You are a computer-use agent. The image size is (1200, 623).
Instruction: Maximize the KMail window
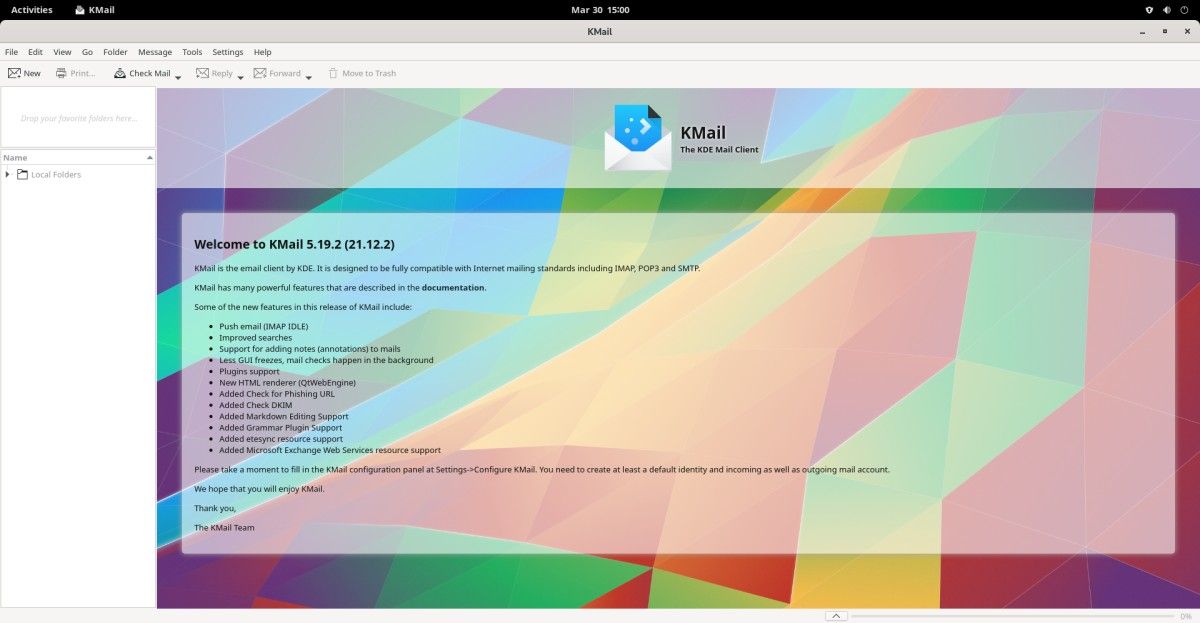point(1164,31)
